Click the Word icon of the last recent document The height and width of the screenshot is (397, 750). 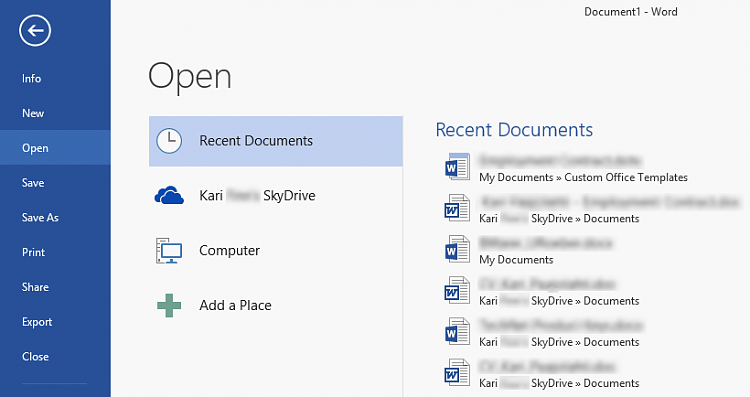(x=457, y=373)
